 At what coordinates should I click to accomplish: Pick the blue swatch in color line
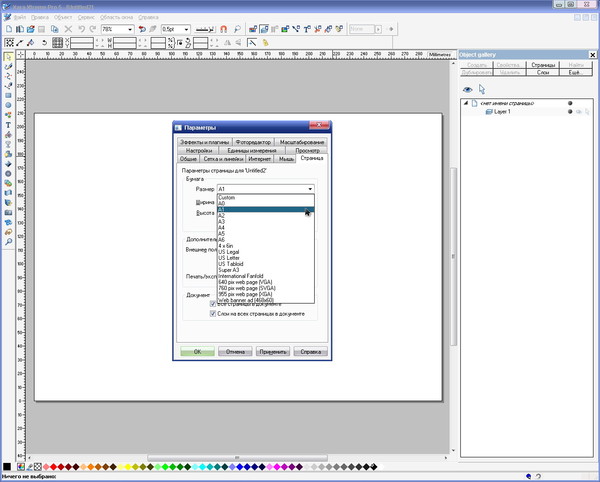pyautogui.click(x=240, y=467)
